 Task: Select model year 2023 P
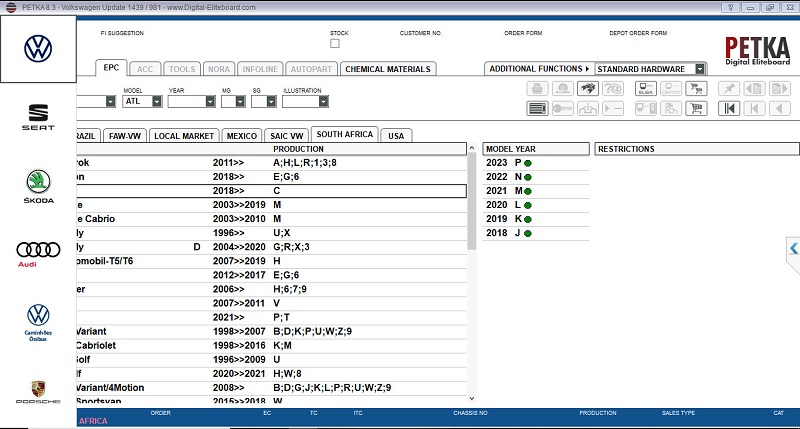(509, 162)
